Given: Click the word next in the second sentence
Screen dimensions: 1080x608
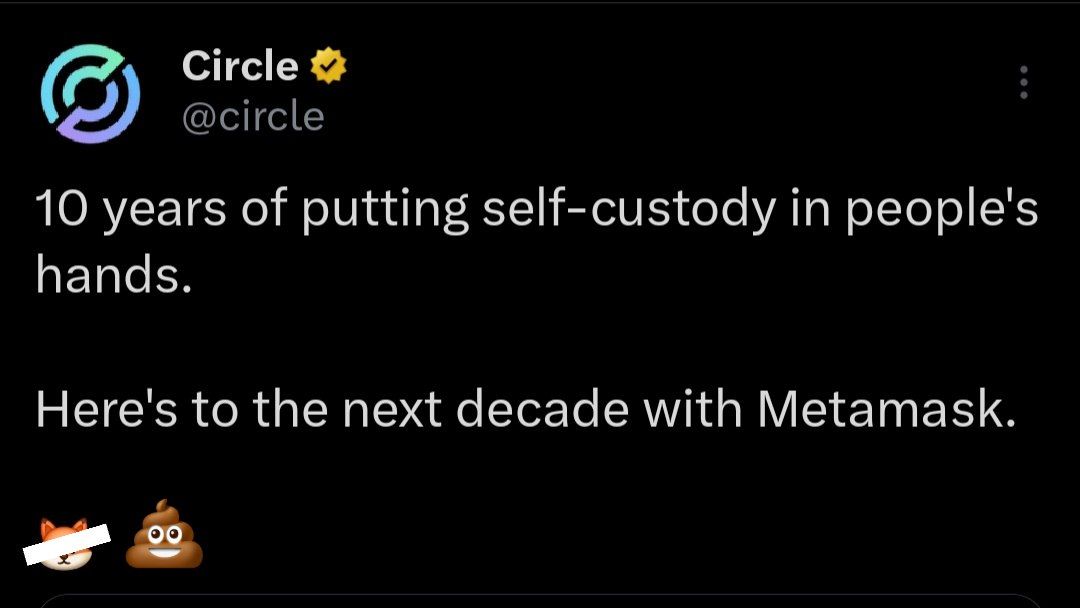Looking at the screenshot, I should tap(391, 410).
